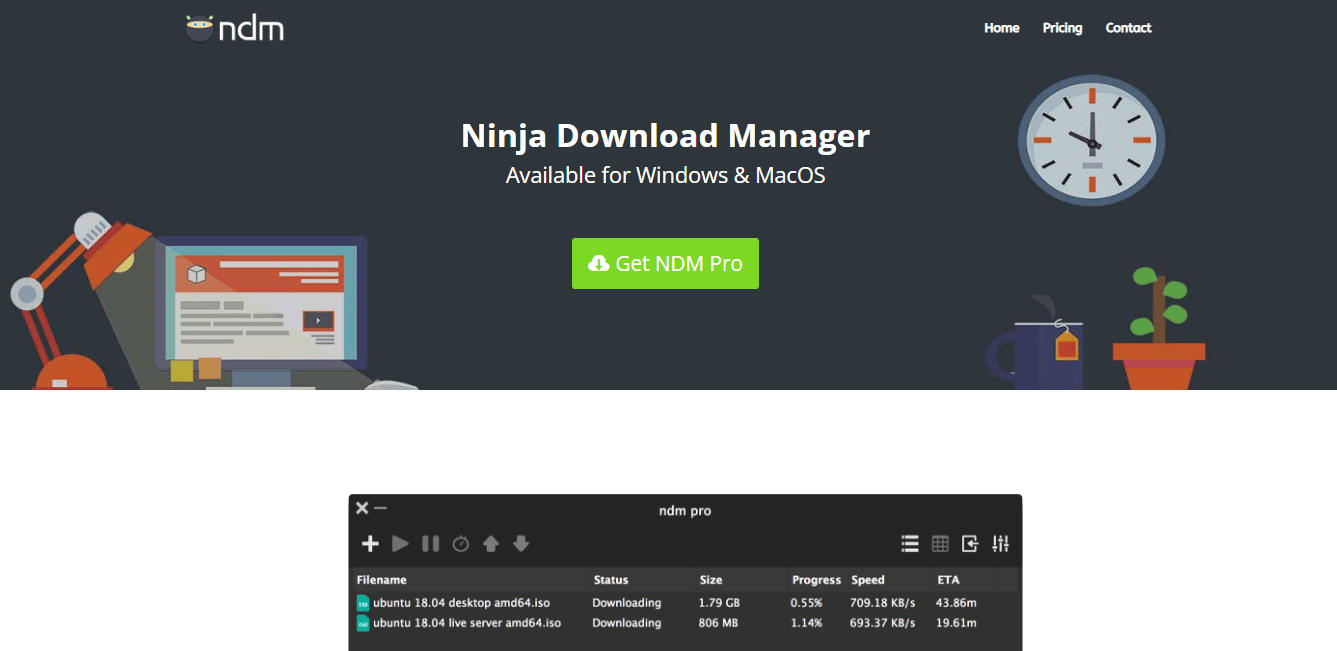Click the 1.14% progress value
Screen dimensions: 1337x651
pos(806,623)
